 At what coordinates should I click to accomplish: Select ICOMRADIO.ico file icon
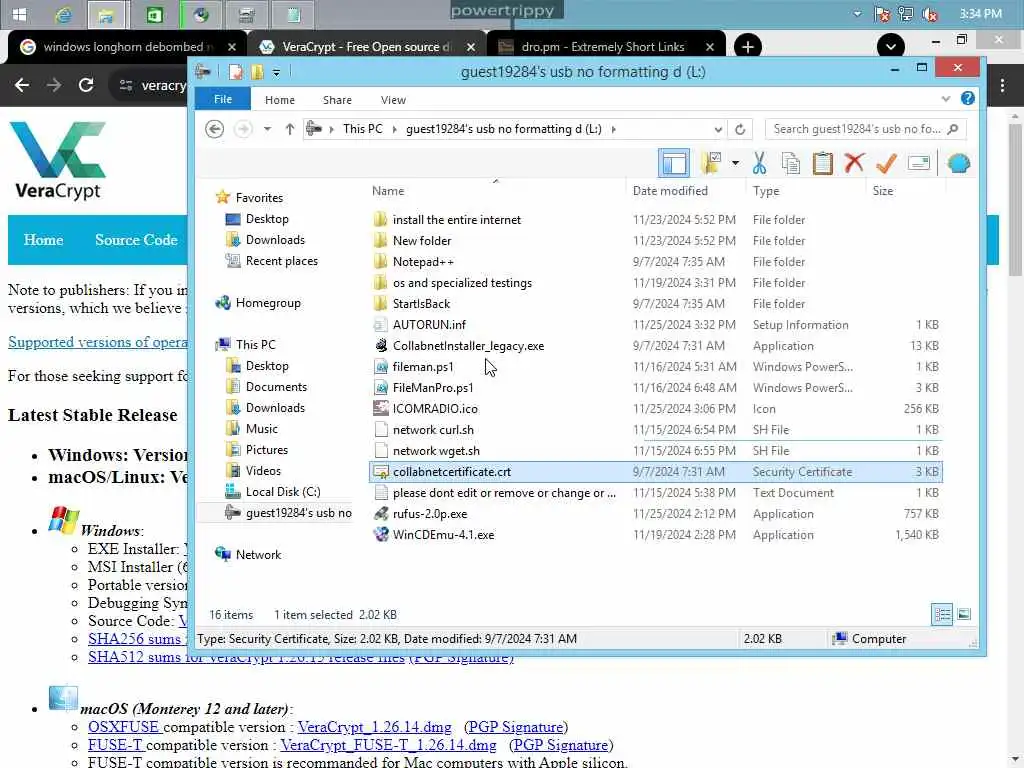(x=380, y=408)
